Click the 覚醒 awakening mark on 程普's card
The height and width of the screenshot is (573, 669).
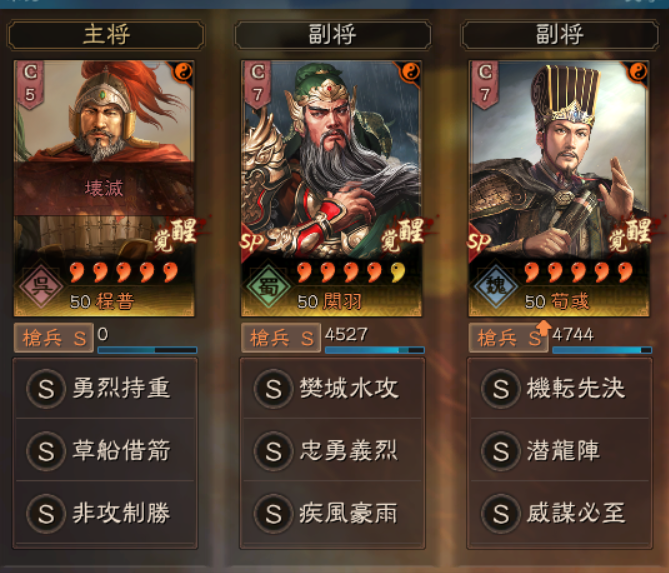(x=177, y=234)
